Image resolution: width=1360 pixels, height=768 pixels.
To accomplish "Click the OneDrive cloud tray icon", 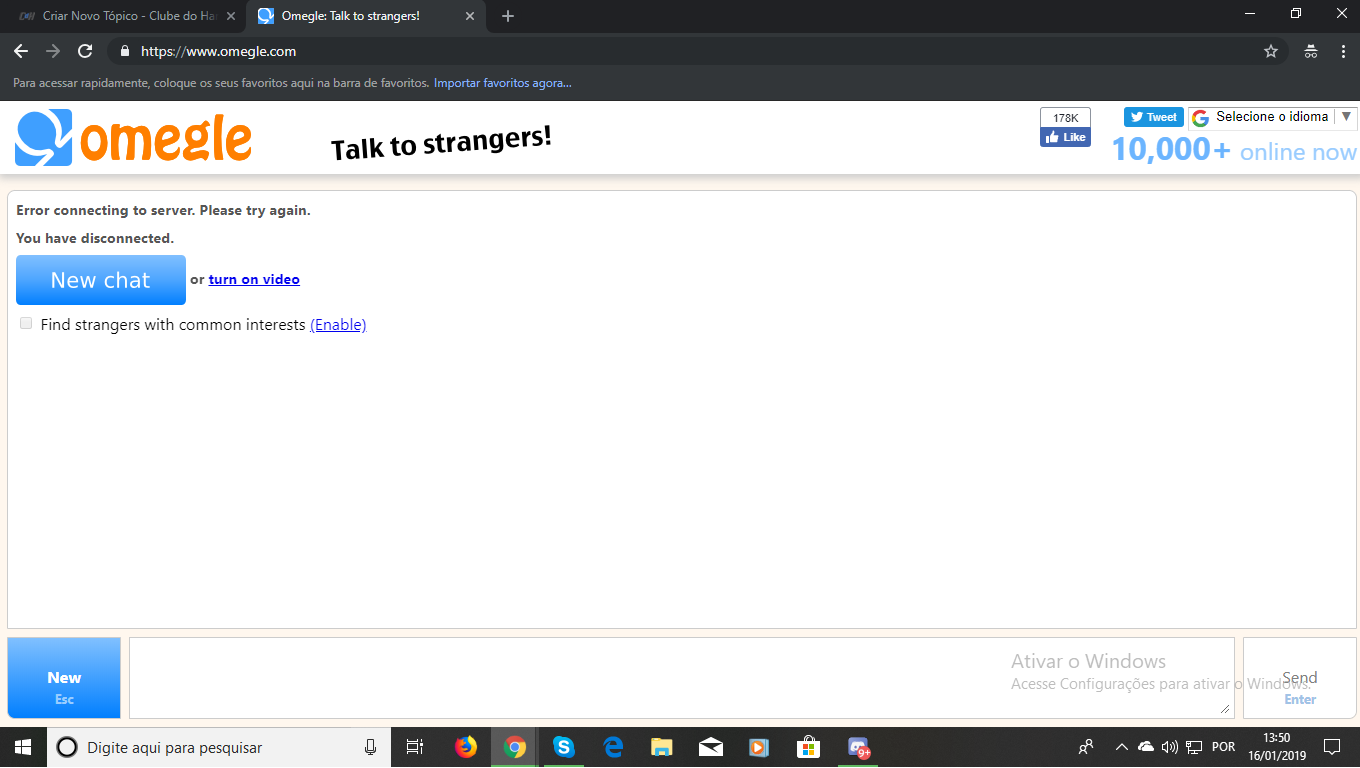I will point(1147,747).
